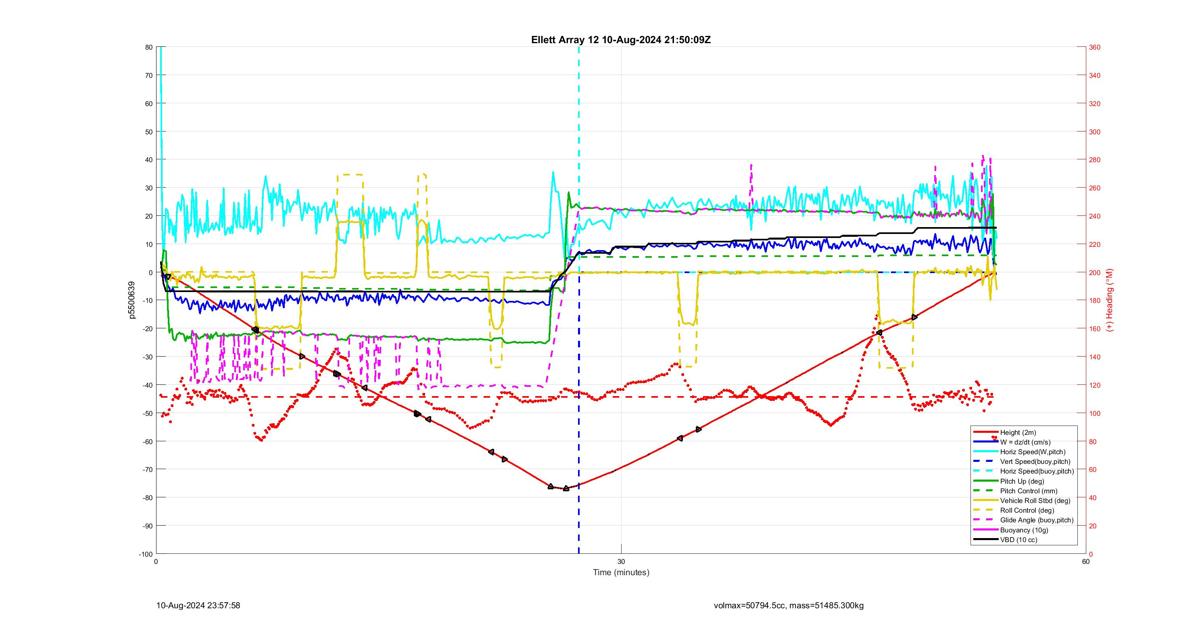1200x622 pixels.
Task: Click the '60' tick on the time axis
Action: coord(1085,560)
